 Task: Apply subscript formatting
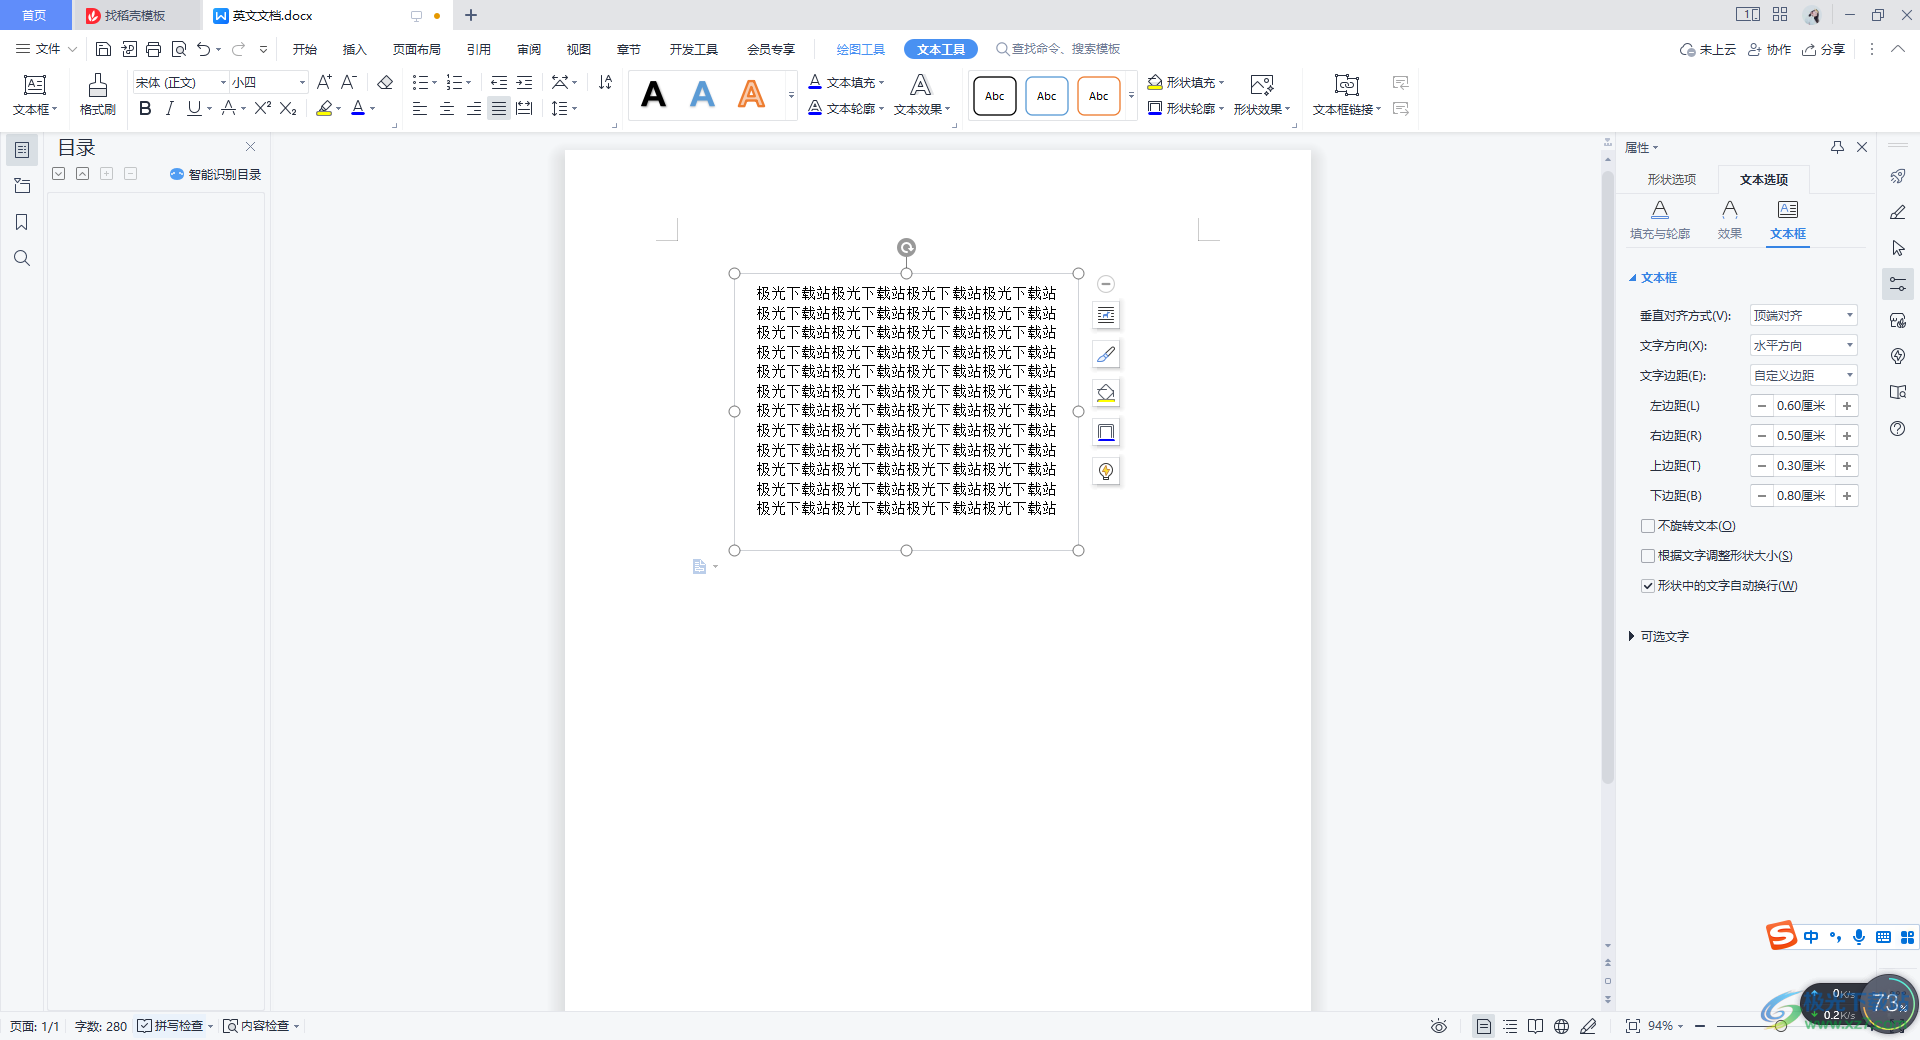click(x=288, y=108)
